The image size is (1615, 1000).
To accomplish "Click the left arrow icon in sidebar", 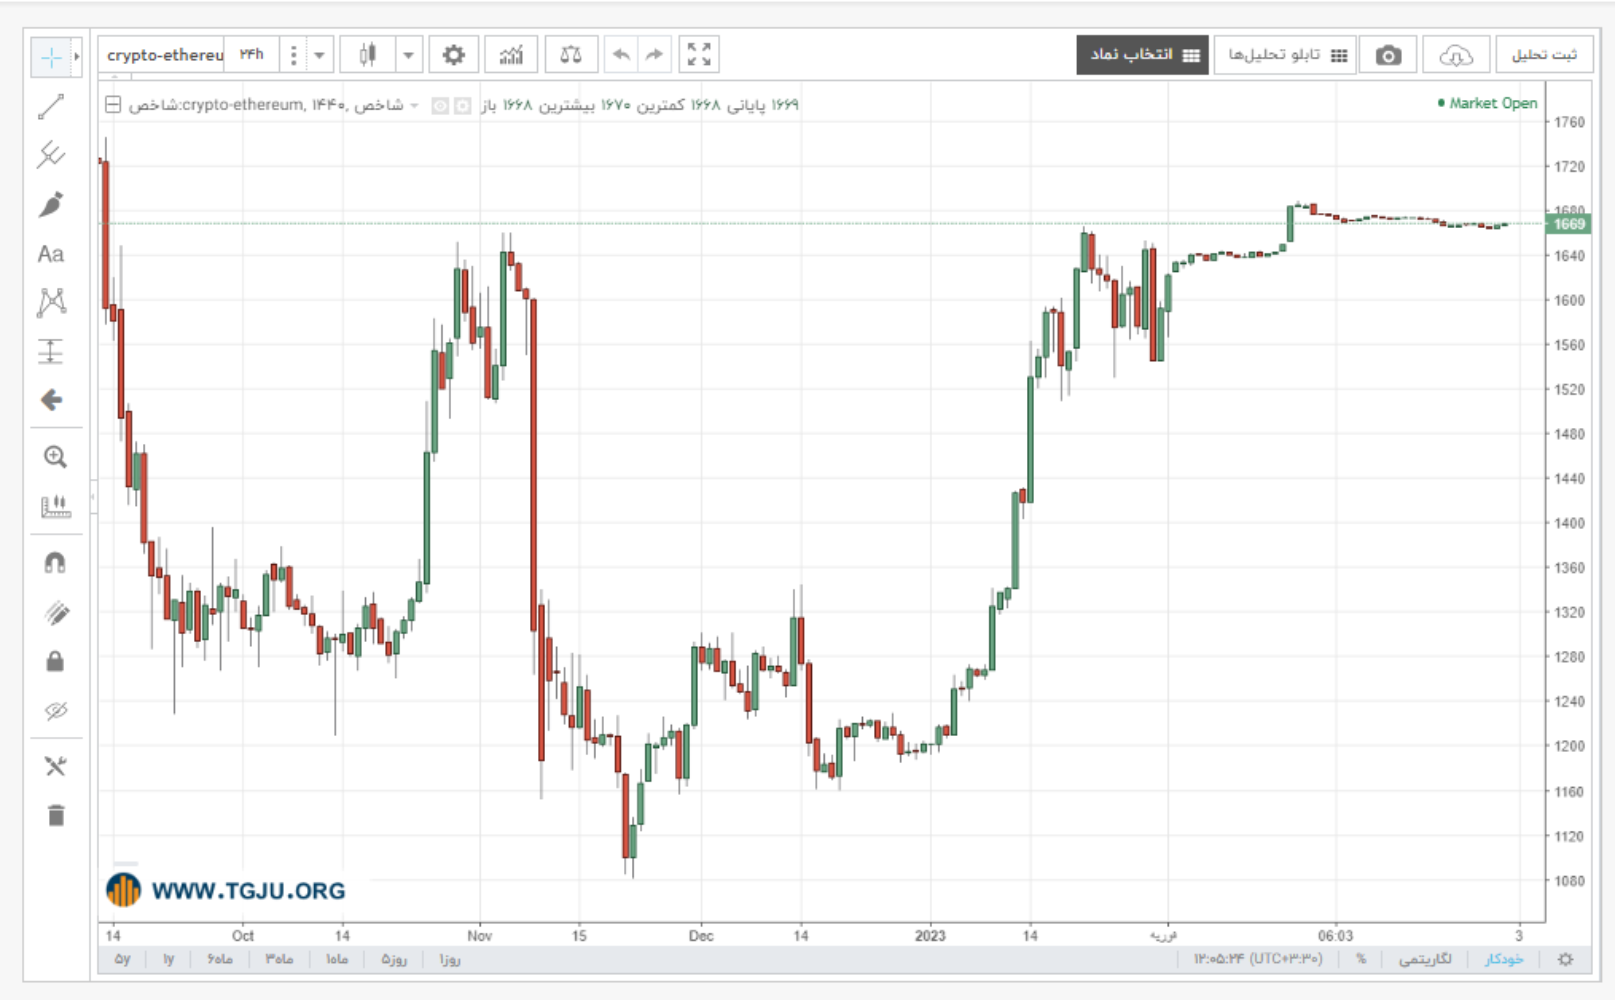I will [x=51, y=400].
